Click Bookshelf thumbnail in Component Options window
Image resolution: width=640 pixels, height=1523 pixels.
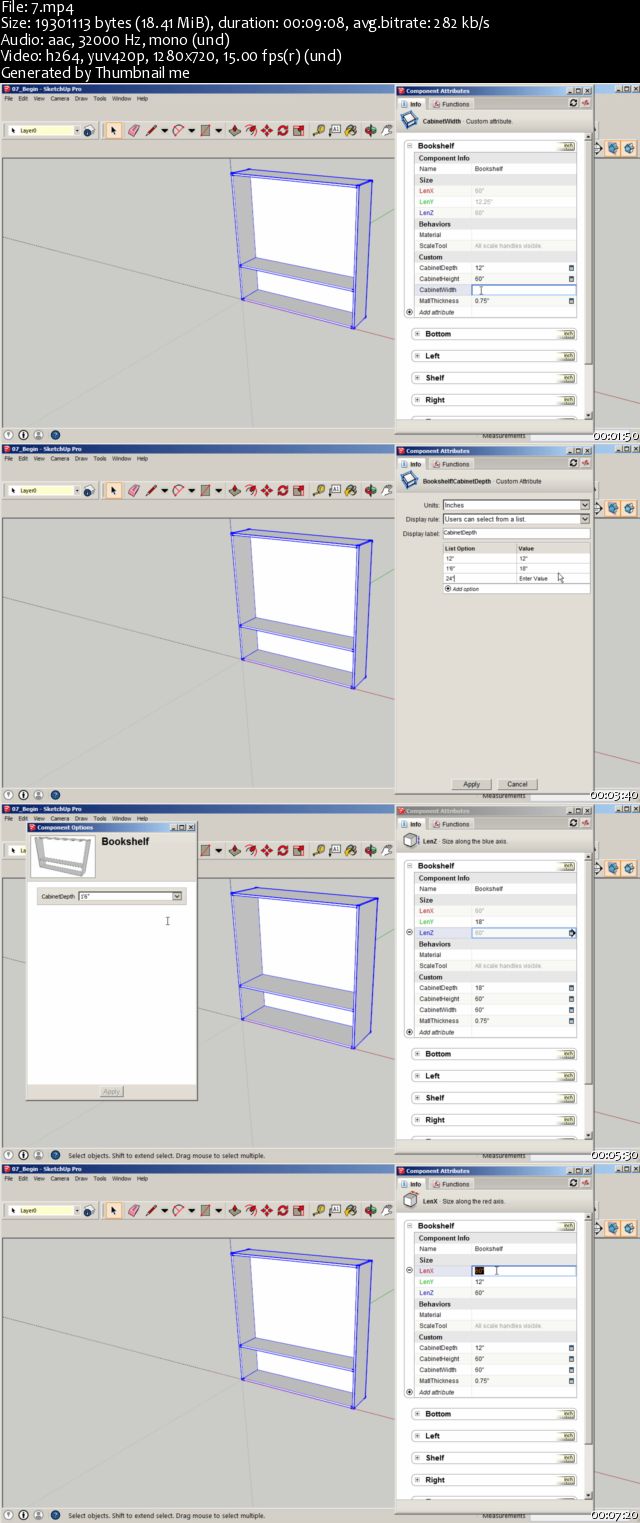(64, 857)
